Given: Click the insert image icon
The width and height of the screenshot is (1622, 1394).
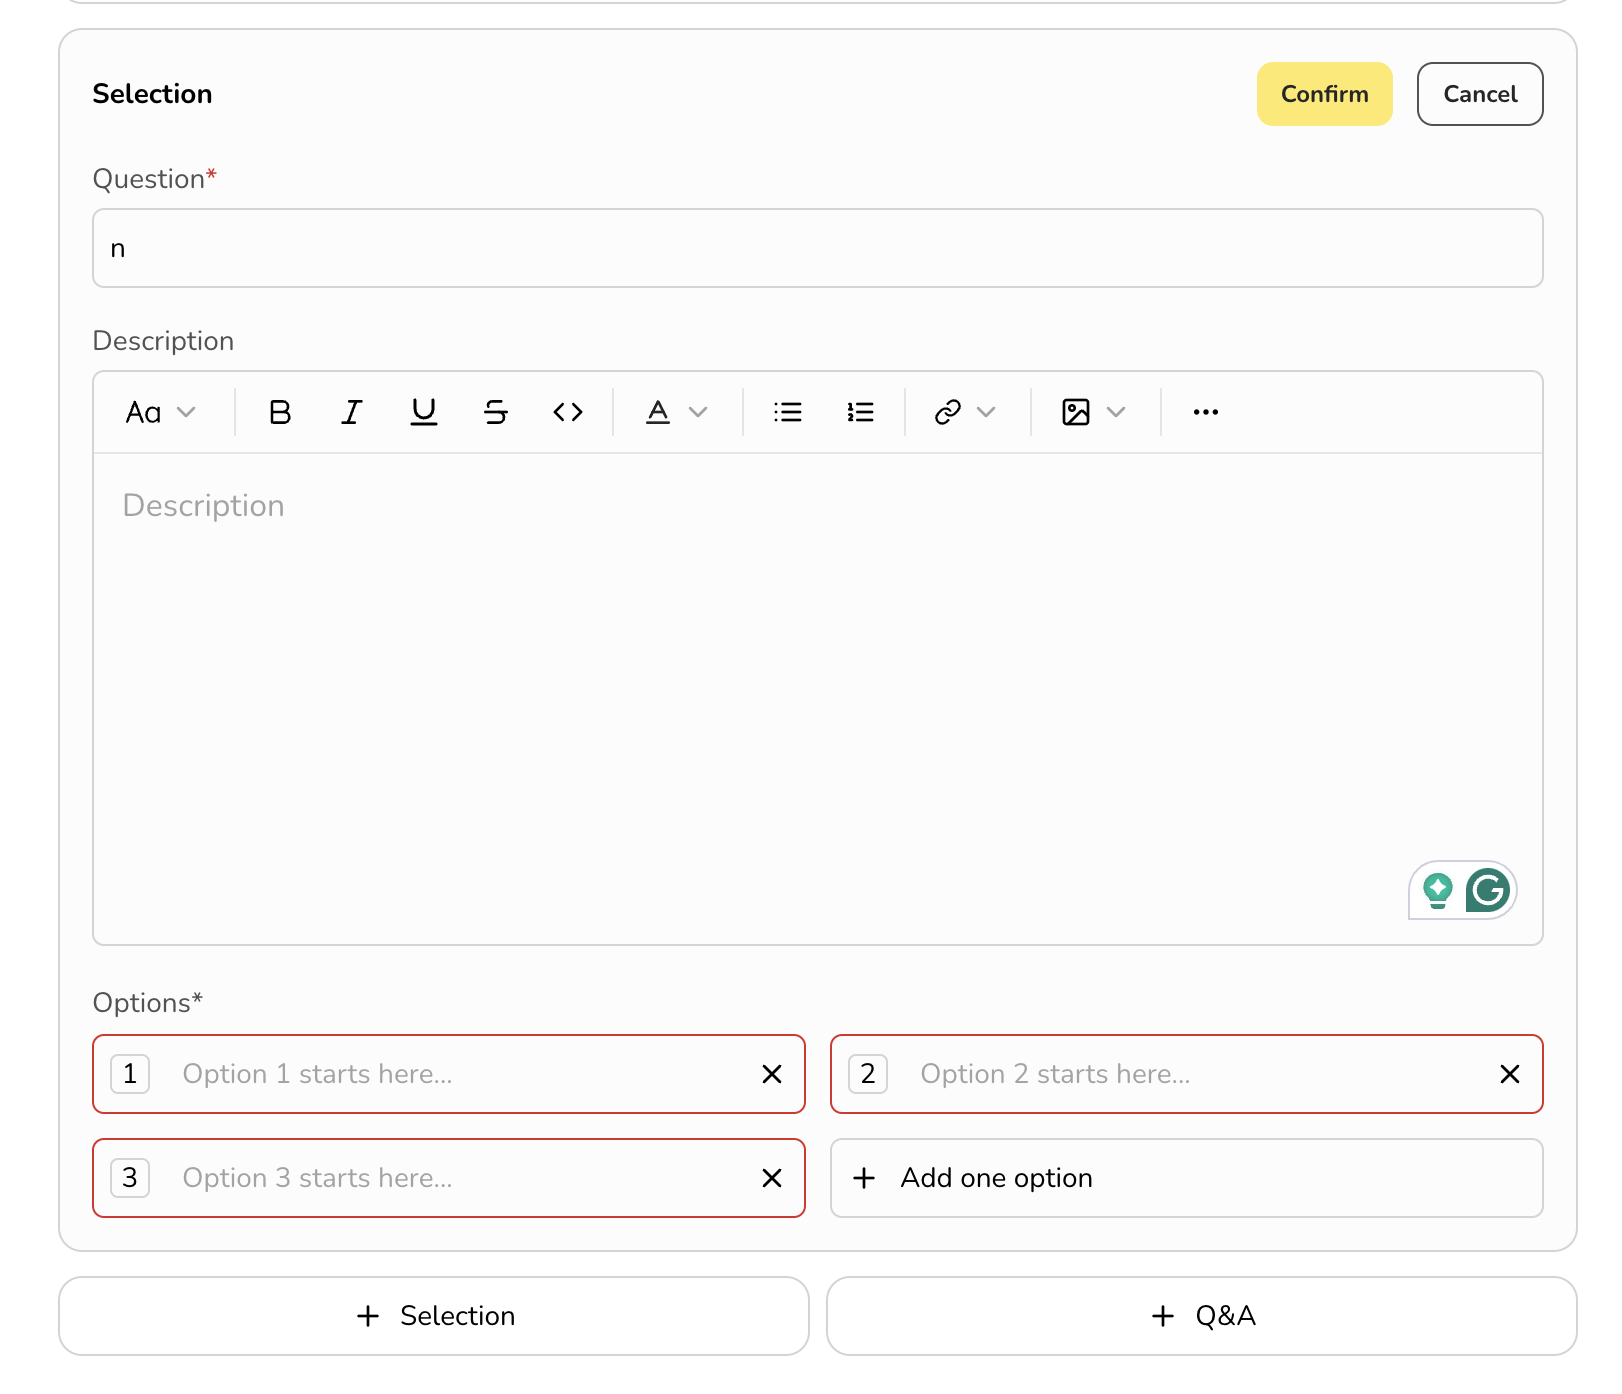Looking at the screenshot, I should click(x=1076, y=412).
